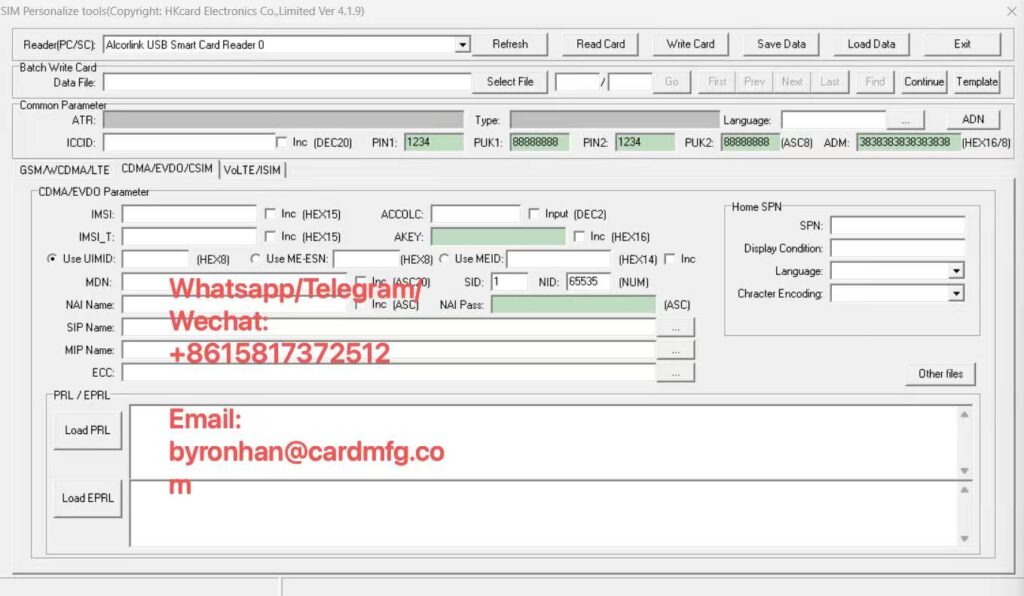This screenshot has height=596, width=1024.
Task: Click the Write Card button
Action: coord(690,44)
